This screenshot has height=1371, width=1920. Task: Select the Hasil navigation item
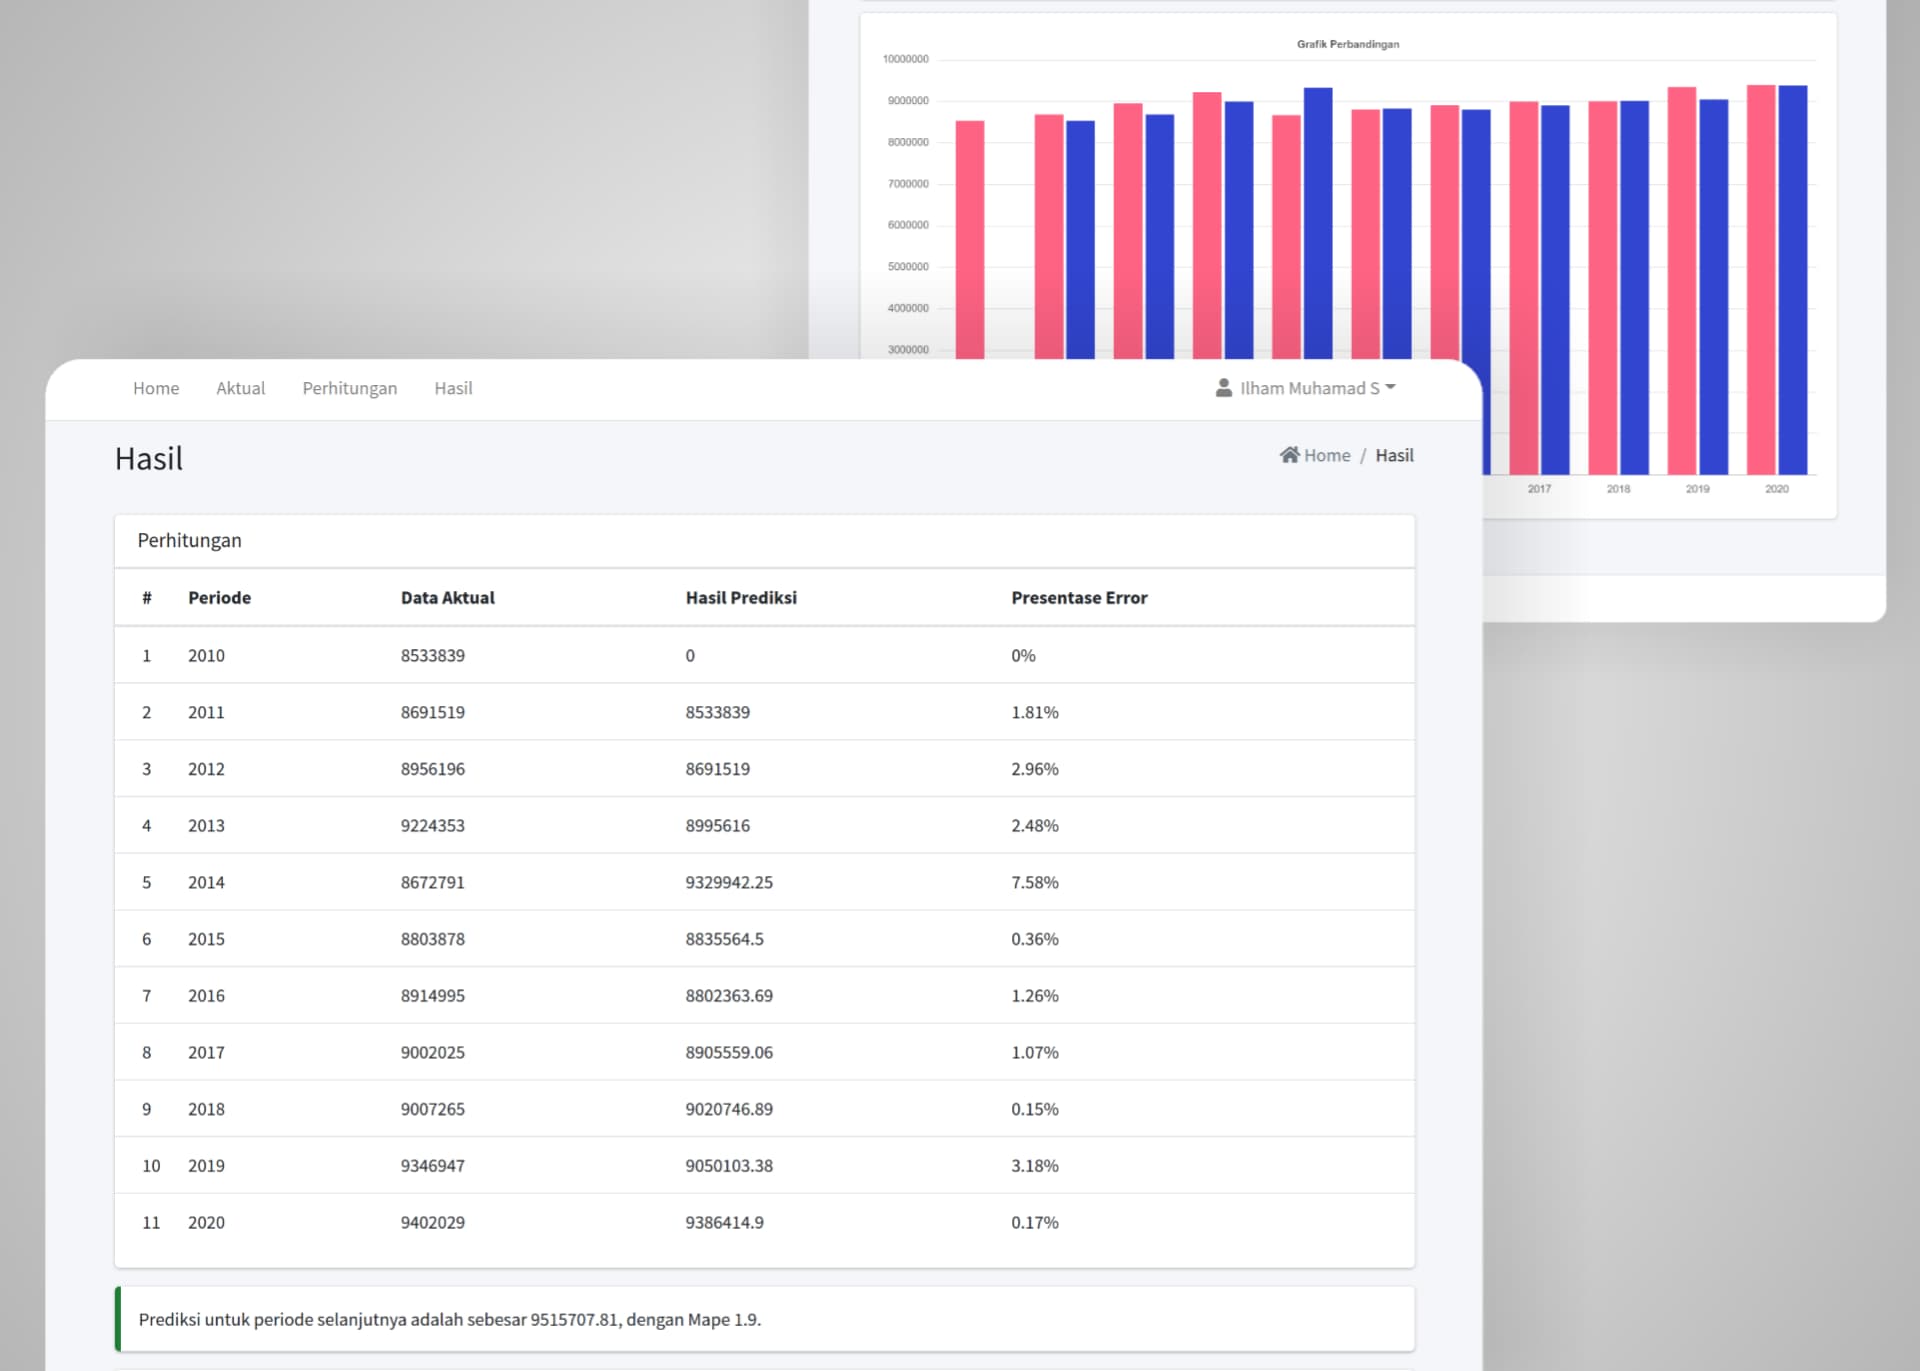453,388
